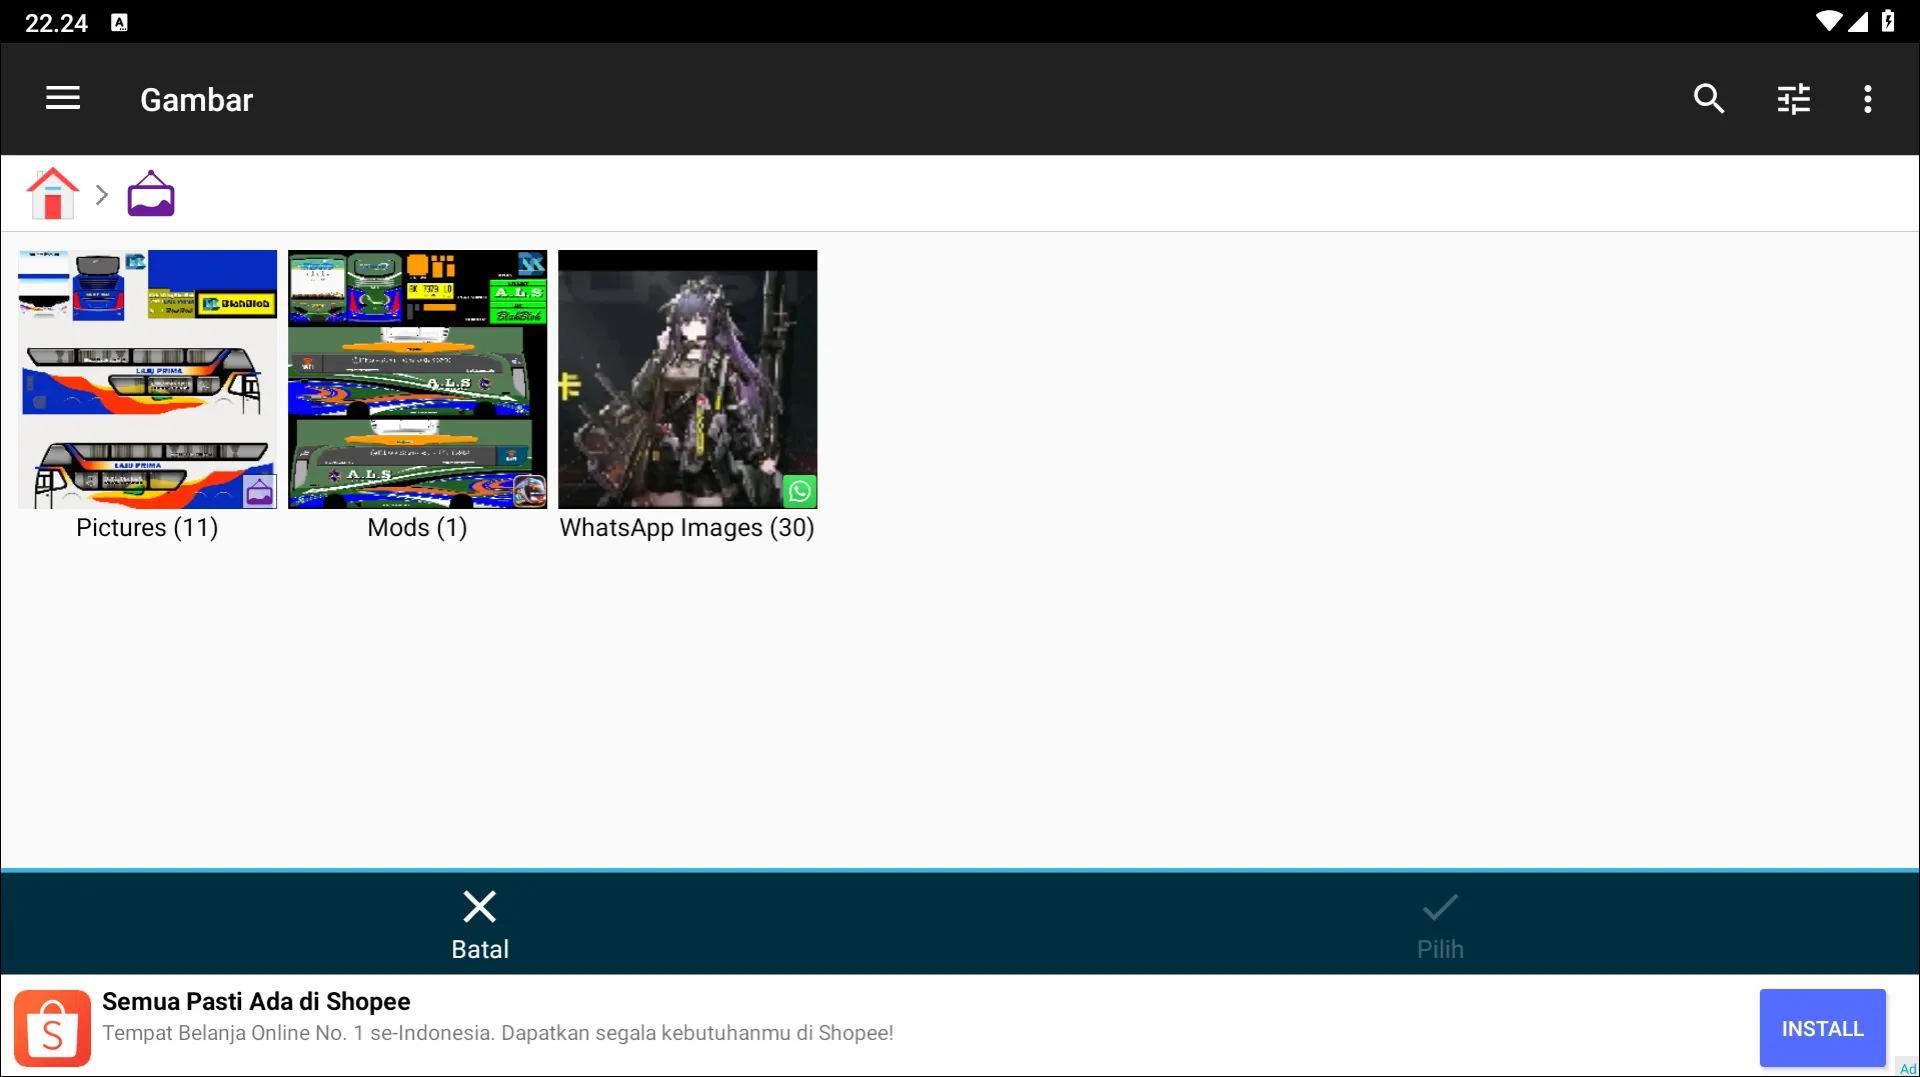Expand the breadcrumb chevron arrow
The width and height of the screenshot is (1920, 1077).
click(101, 195)
